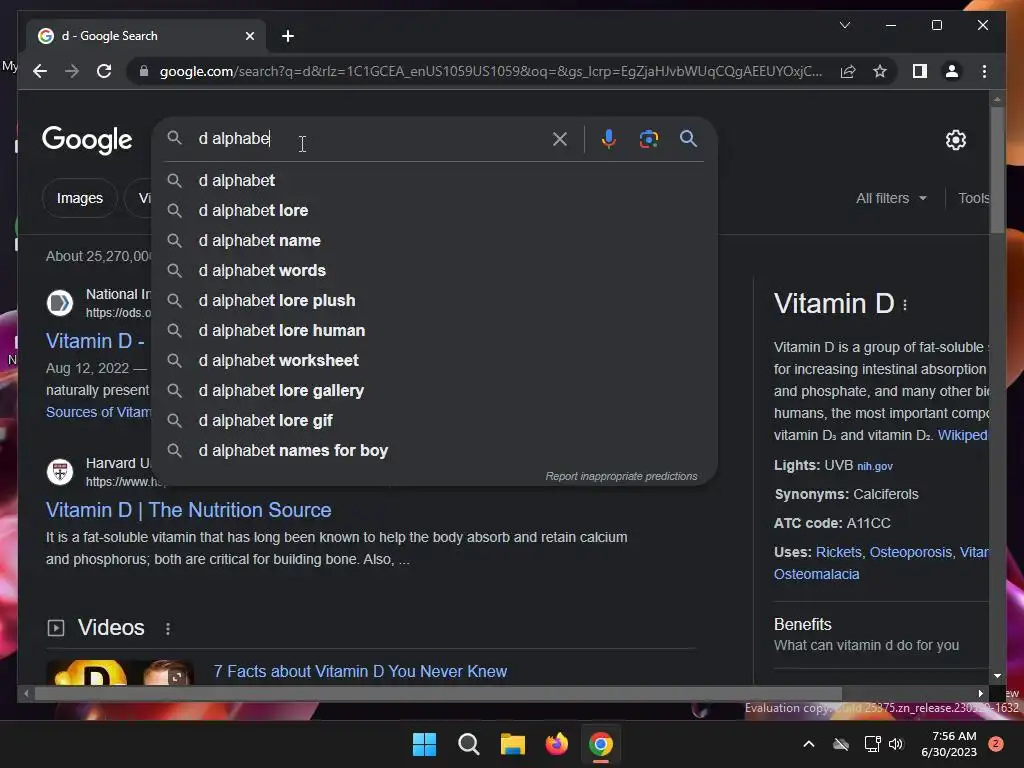Click the padlock site info icon
Screen dimensions: 1024x768
(x=144, y=71)
